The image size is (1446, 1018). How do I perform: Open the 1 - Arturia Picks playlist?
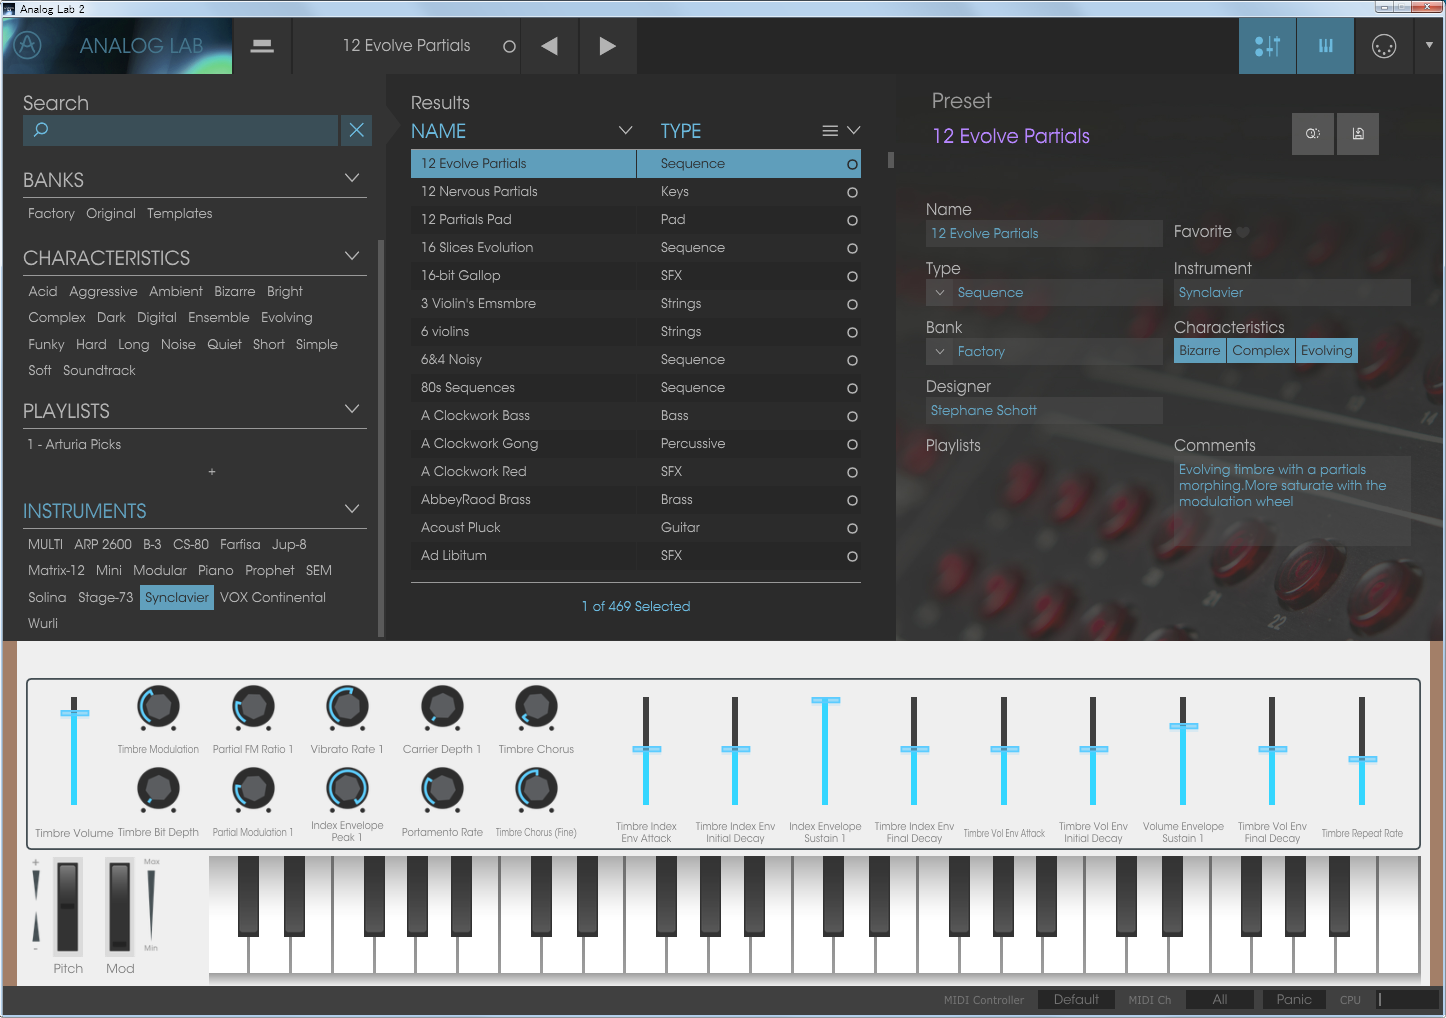pos(74,444)
